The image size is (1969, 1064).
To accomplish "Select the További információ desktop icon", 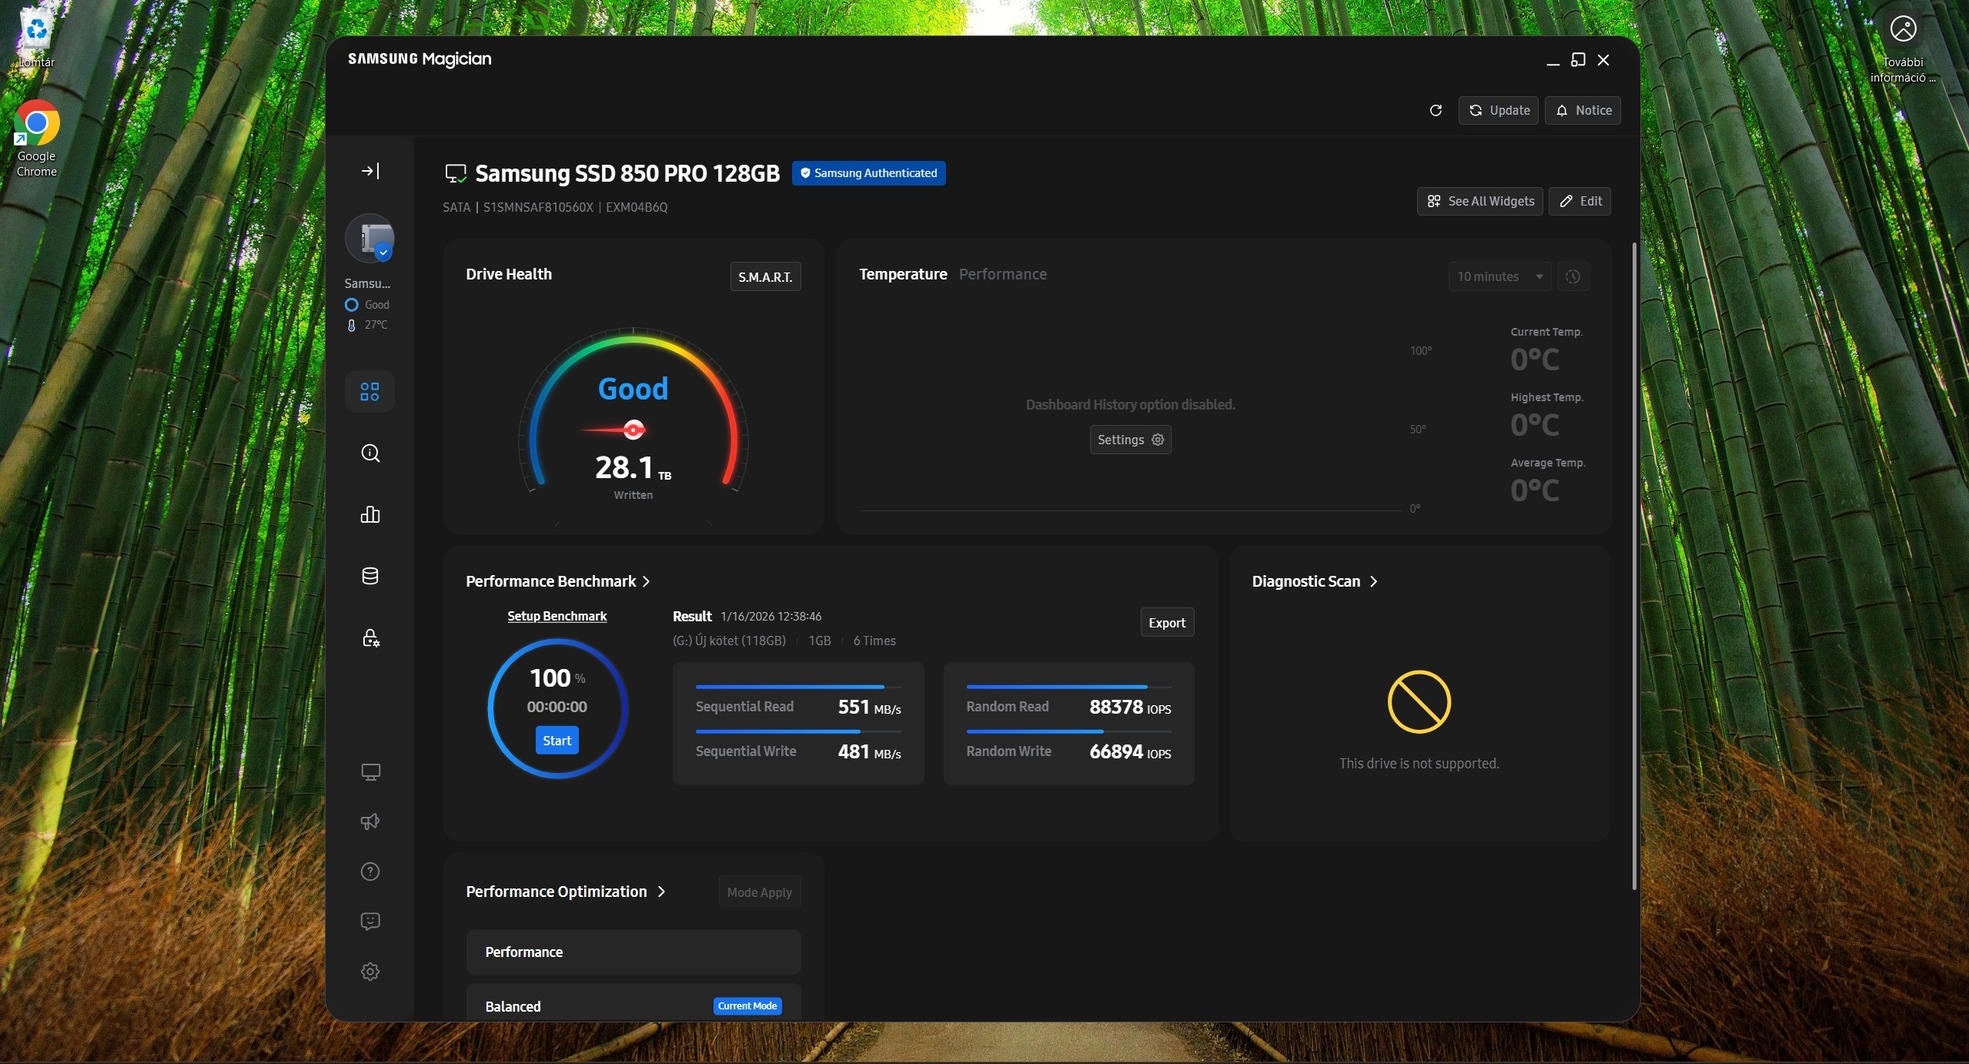I will 1903,48.
